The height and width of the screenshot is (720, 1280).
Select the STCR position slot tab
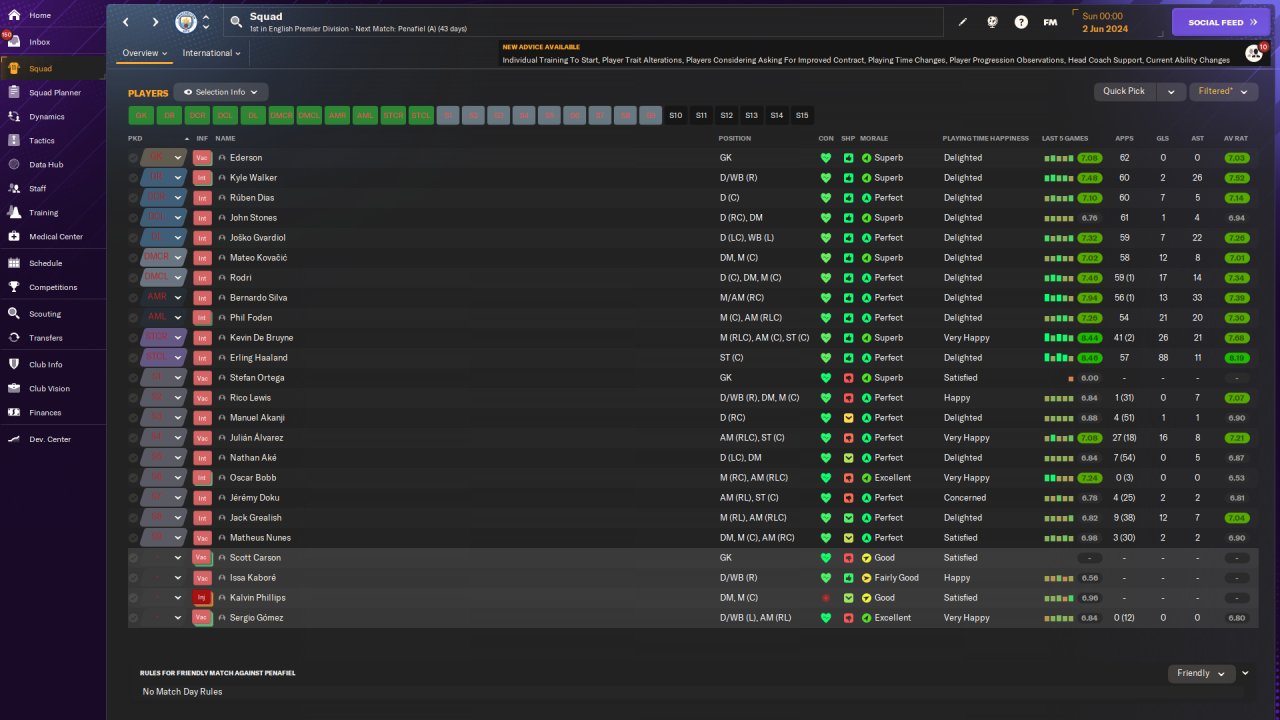point(393,116)
